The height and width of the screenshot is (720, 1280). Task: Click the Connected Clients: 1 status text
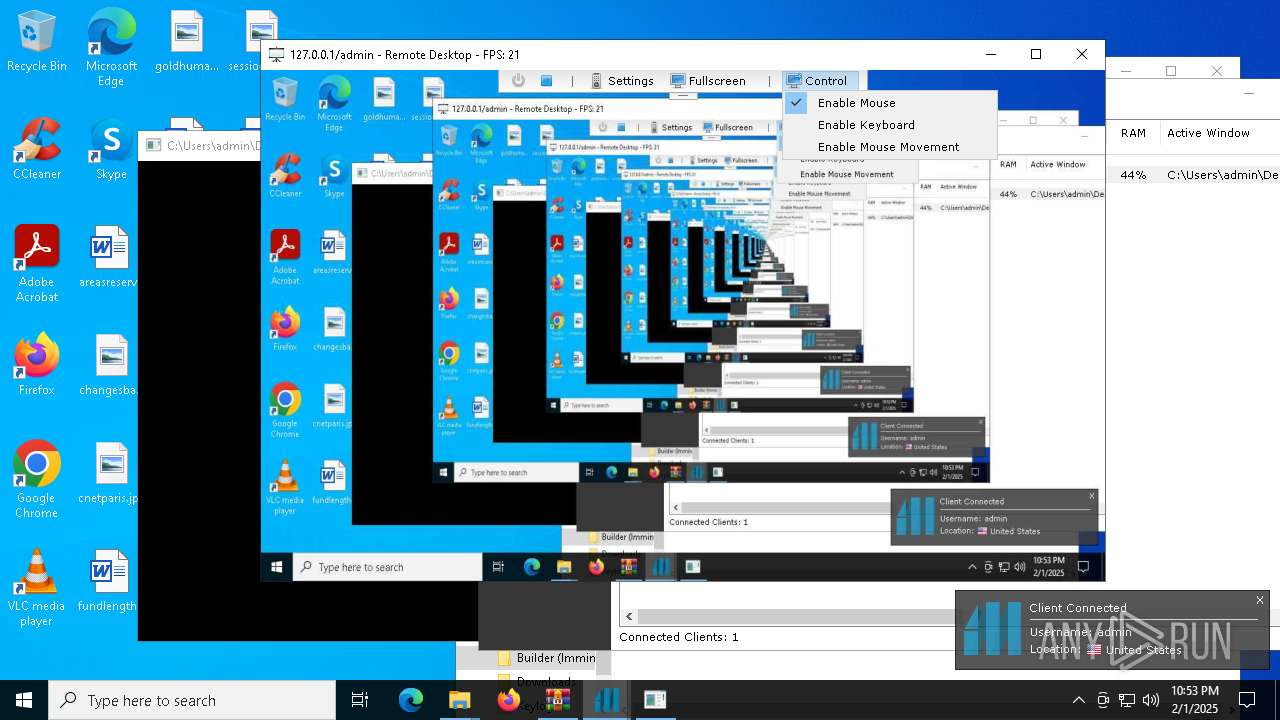point(679,637)
